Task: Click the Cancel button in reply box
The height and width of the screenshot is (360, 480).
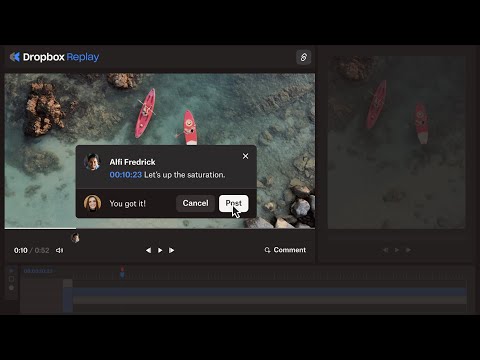Action: coord(195,203)
